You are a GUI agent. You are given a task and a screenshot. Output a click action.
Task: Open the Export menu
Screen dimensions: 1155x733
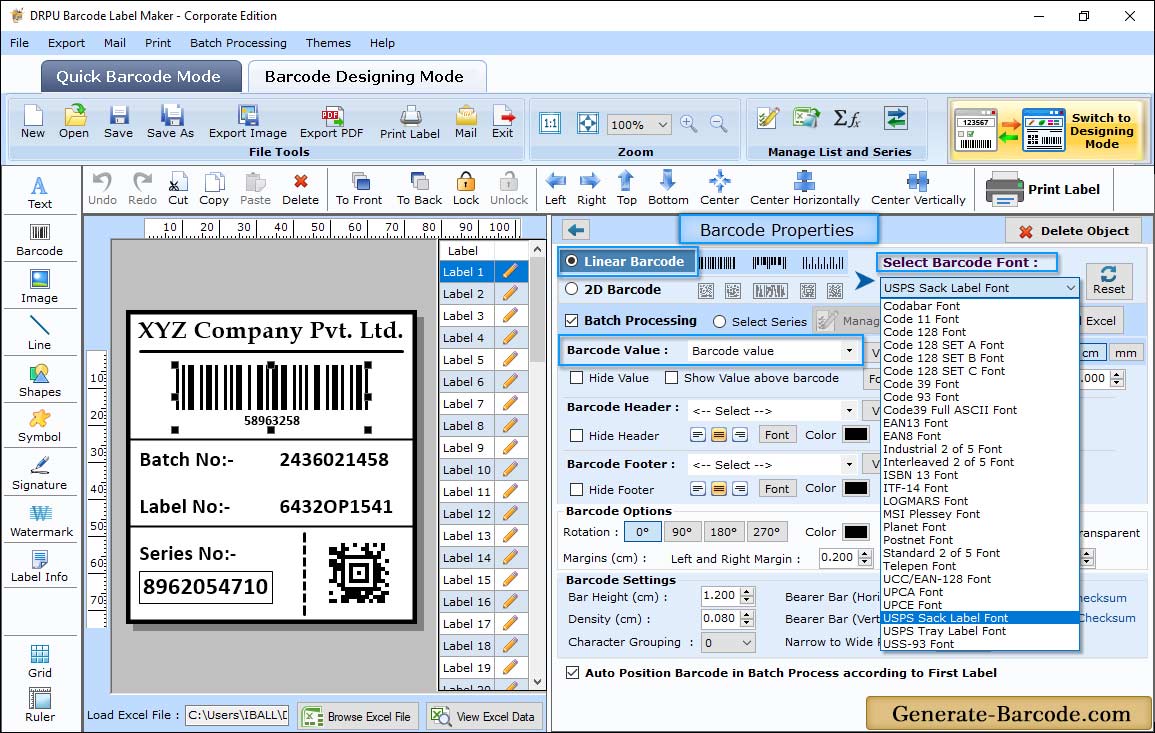coord(66,43)
